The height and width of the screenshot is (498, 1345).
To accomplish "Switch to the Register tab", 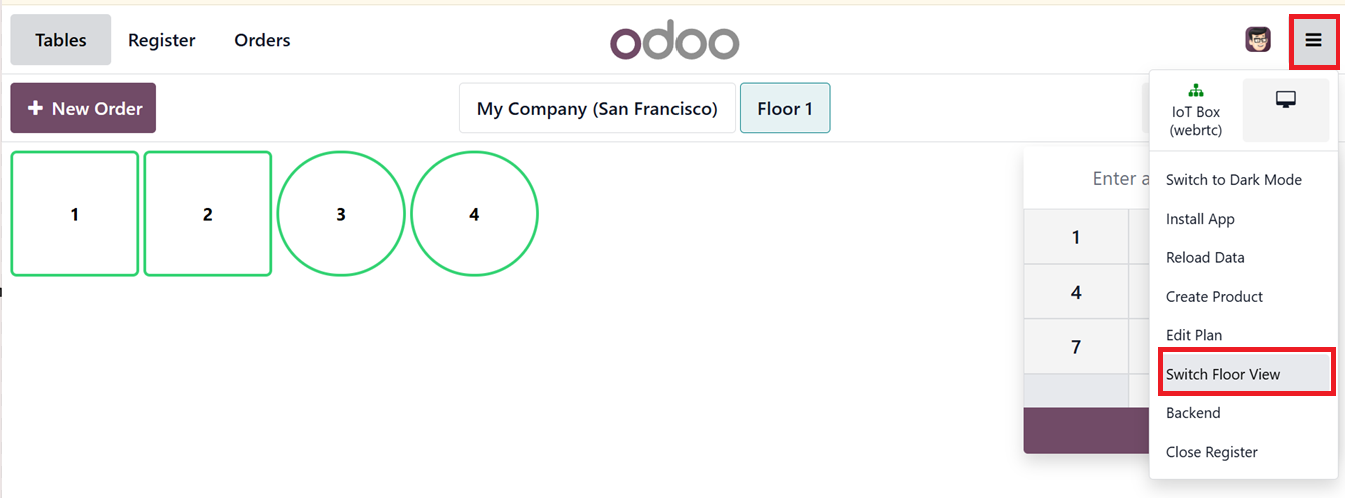I will point(162,41).
